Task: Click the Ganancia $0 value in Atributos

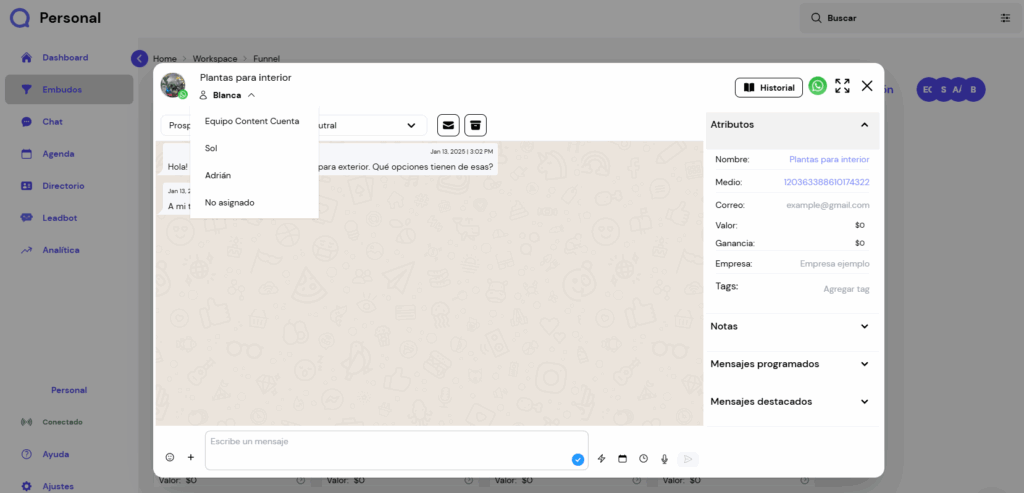Action: [x=859, y=243]
